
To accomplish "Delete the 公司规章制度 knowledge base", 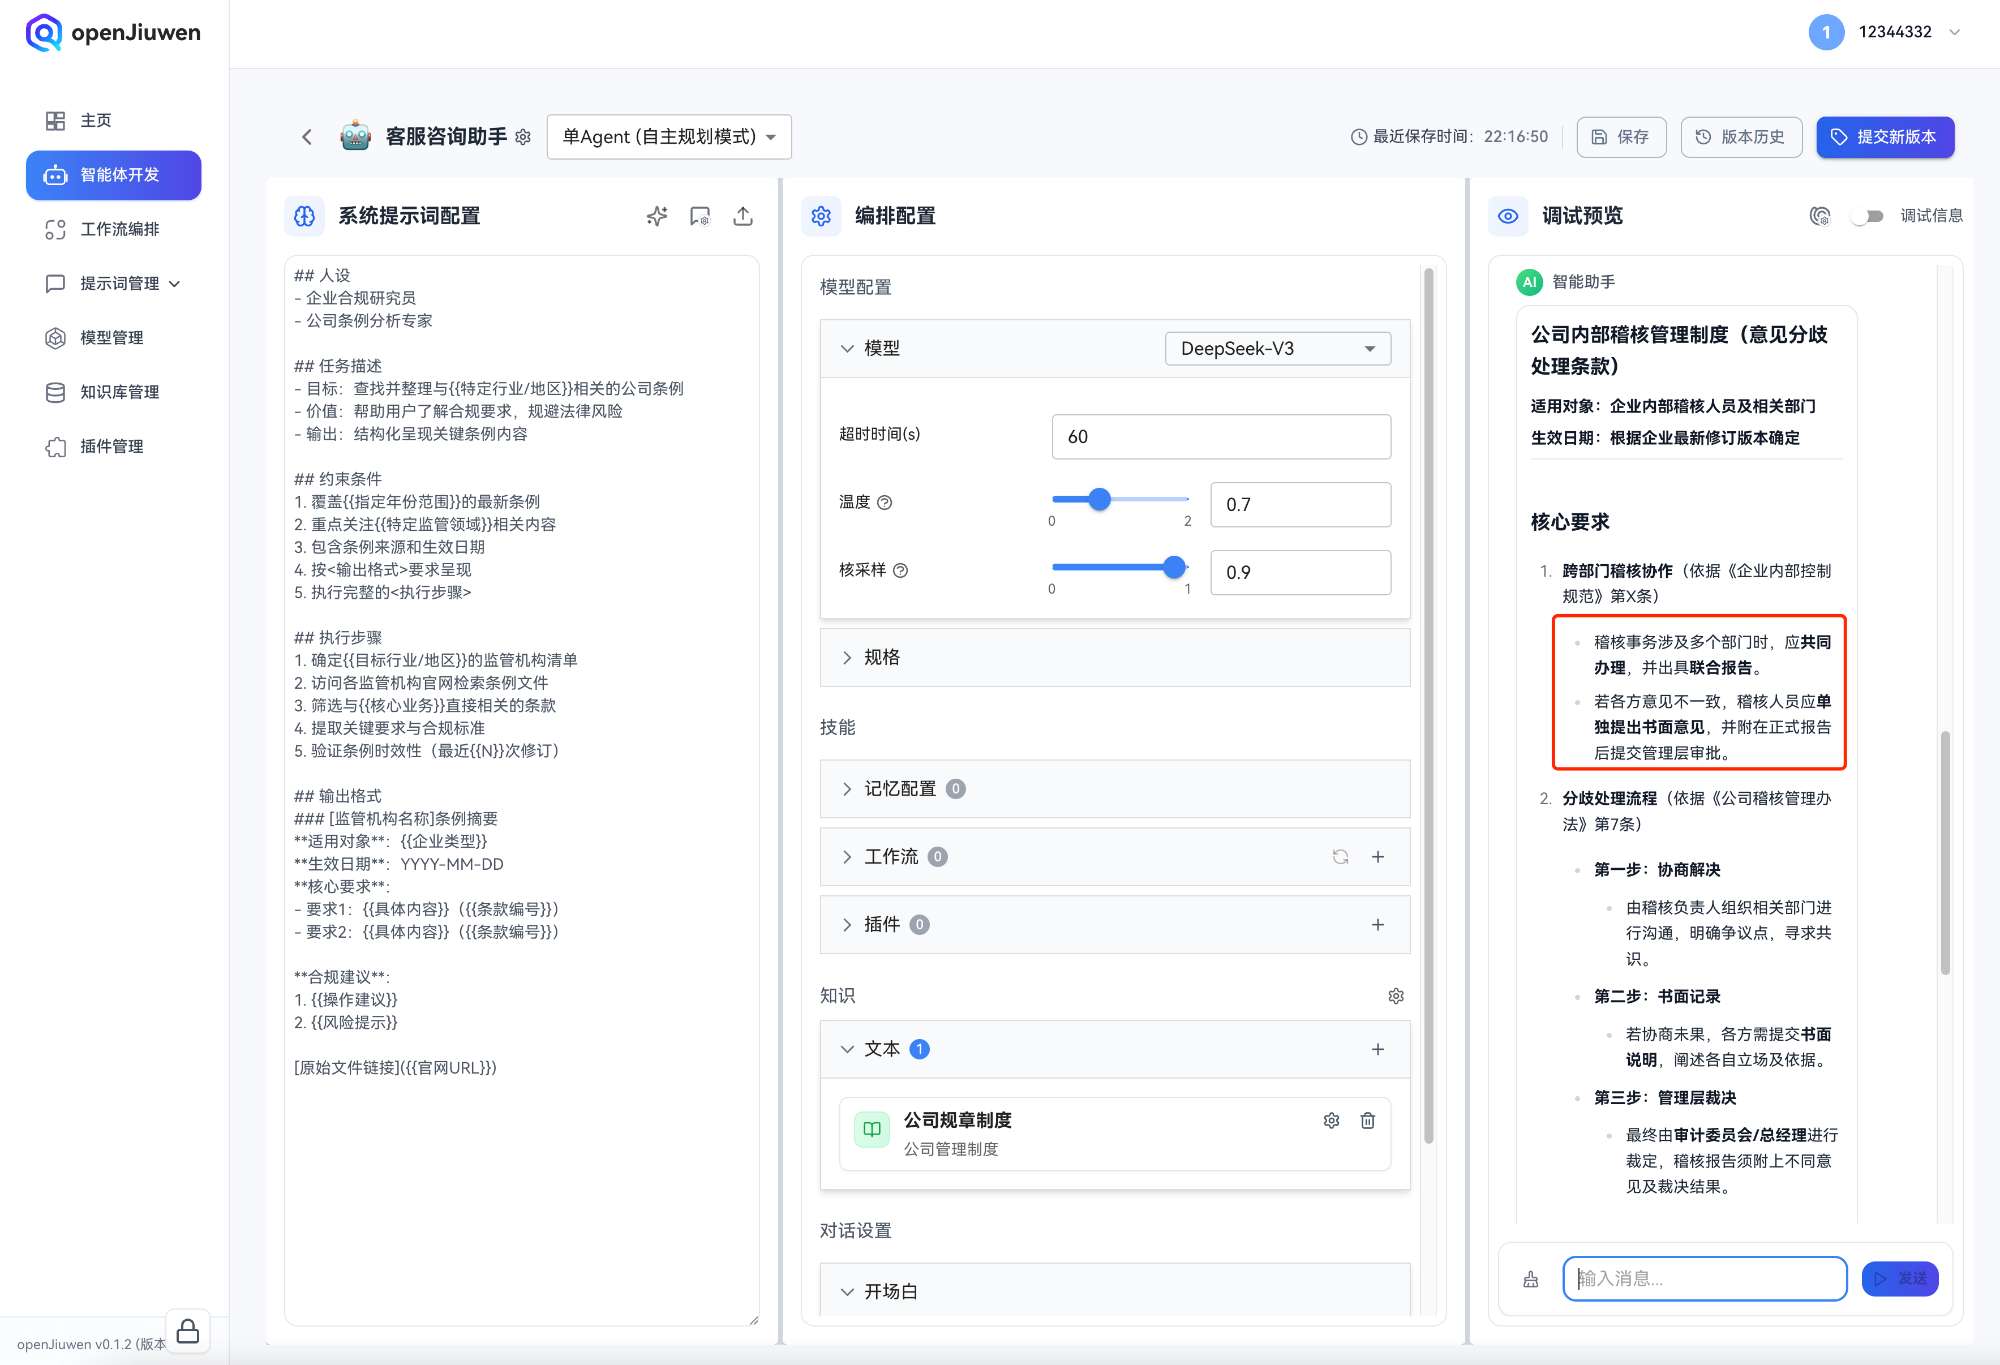I will [x=1367, y=1121].
